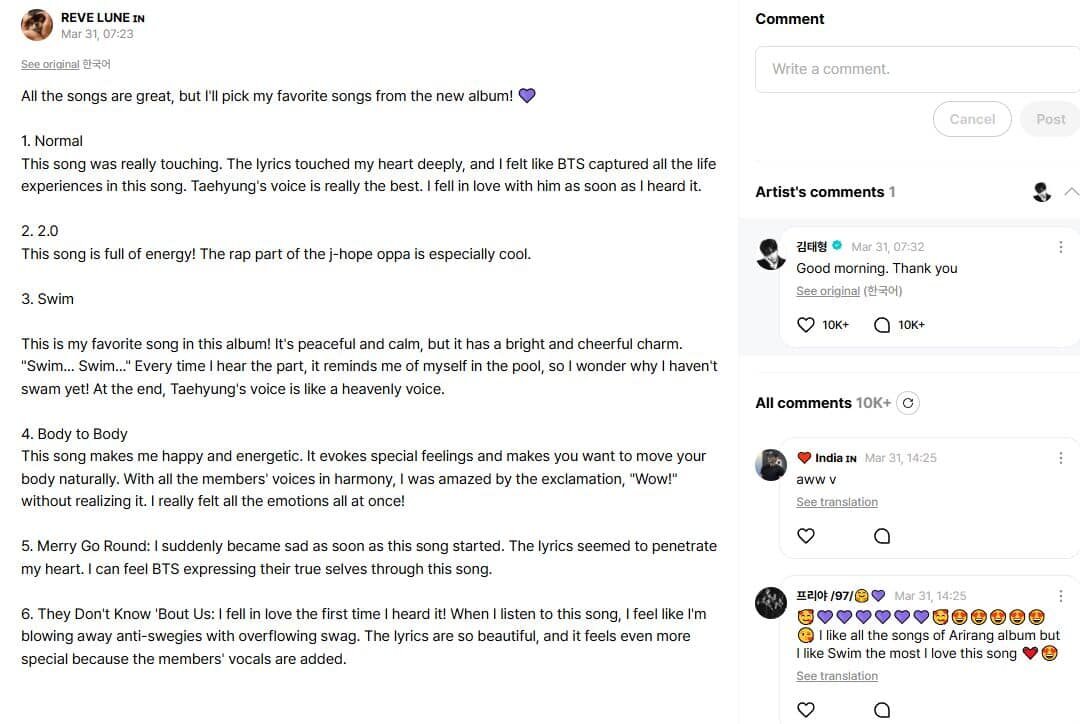
Task: Open 김태형's profile avatar in the artist's comment
Action: click(771, 254)
